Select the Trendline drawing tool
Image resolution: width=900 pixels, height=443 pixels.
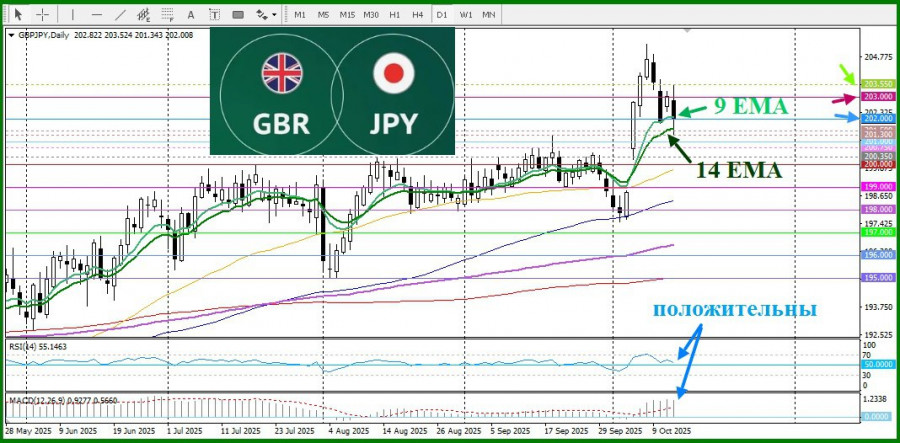coord(121,14)
